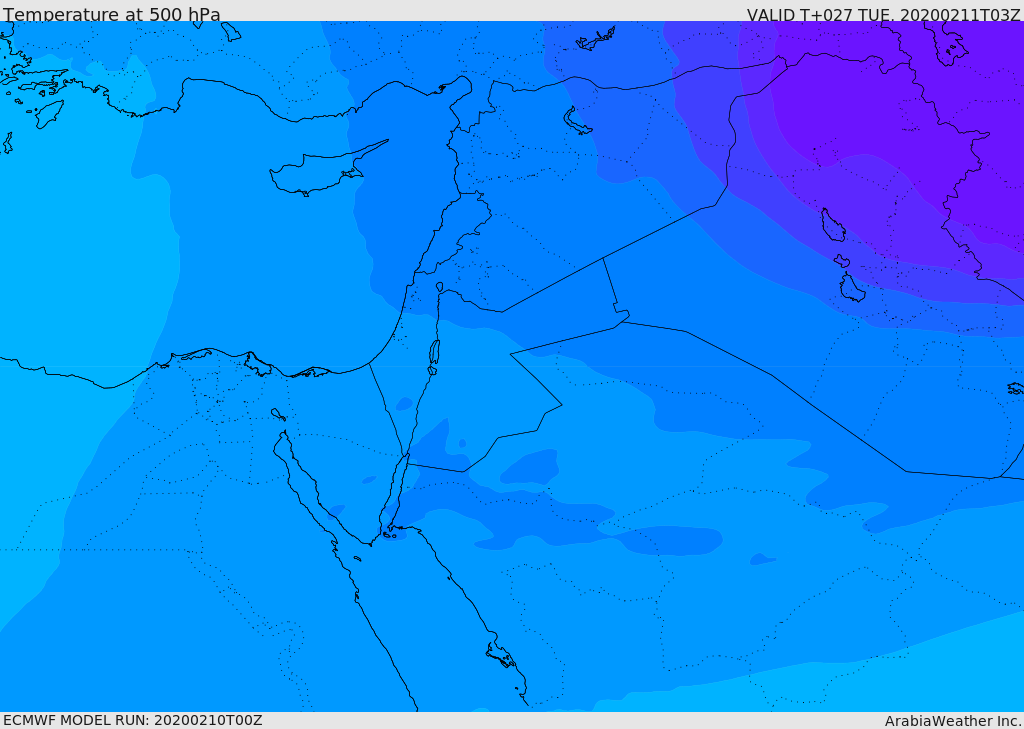Click the island of Cyprus on the map
The image size is (1024, 729).
point(323,170)
